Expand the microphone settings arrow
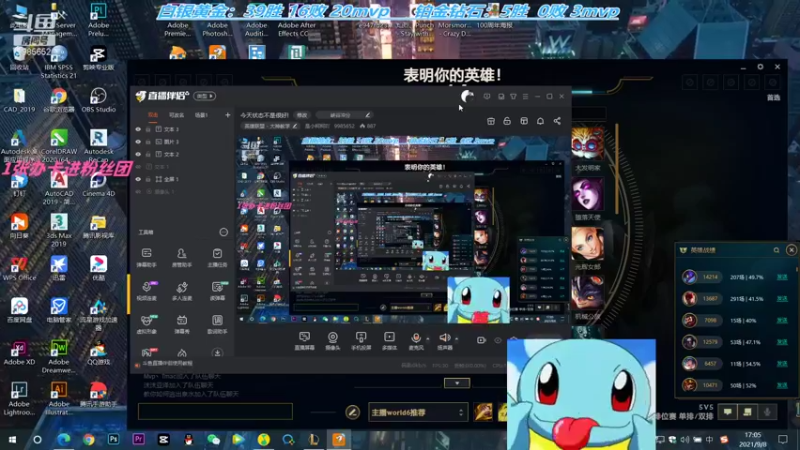 point(428,338)
